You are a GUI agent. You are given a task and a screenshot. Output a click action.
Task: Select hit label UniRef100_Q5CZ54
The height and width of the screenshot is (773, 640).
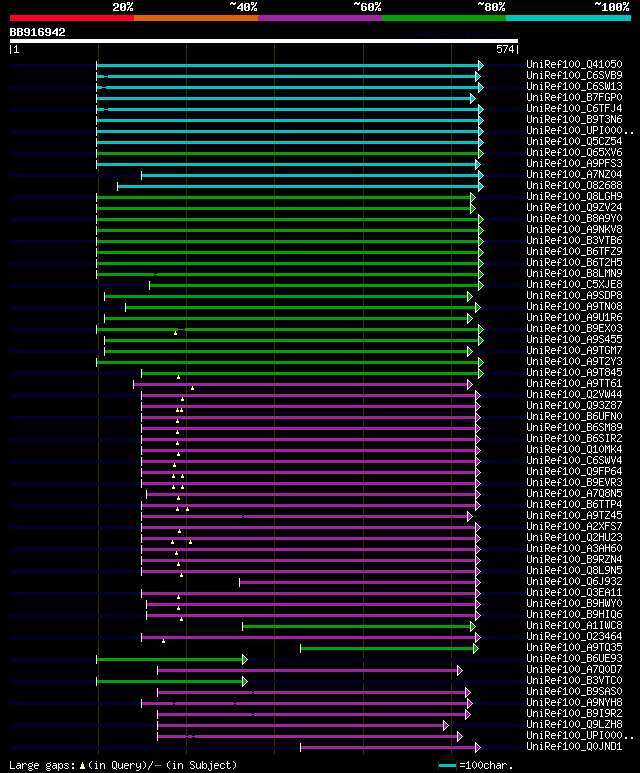574,141
